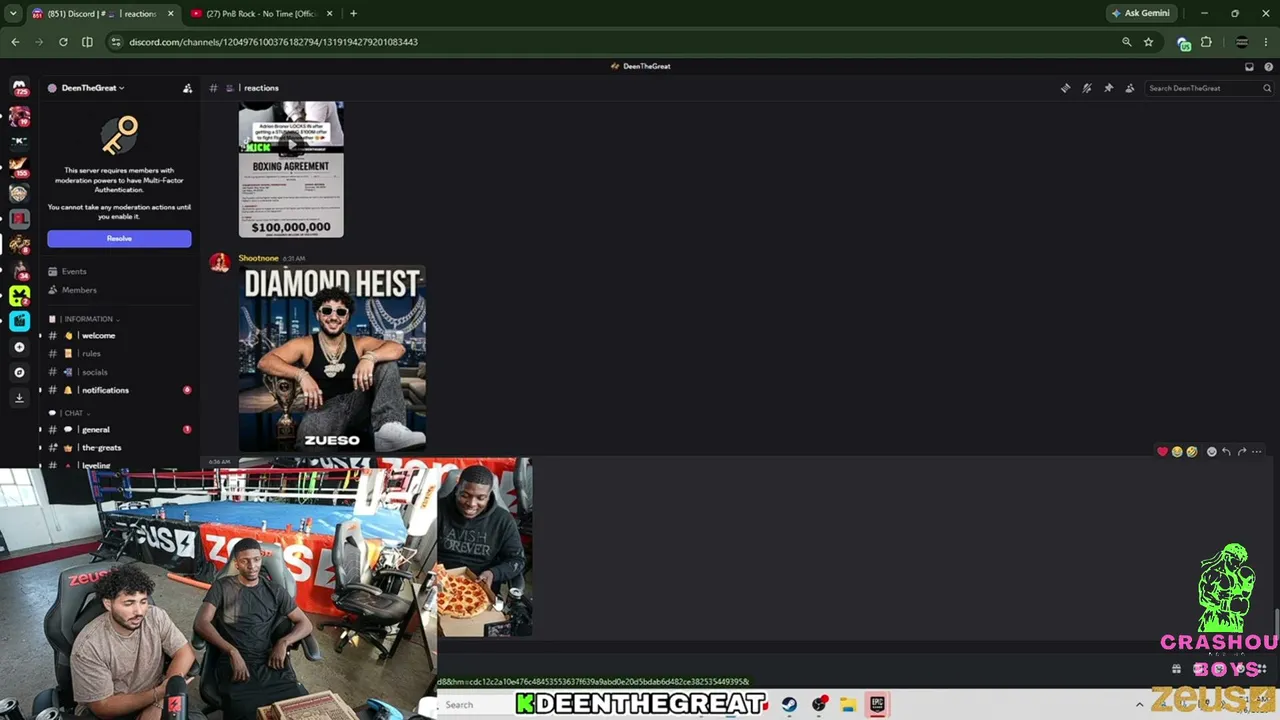Toggle the member list icon
The height and width of the screenshot is (720, 1280).
[x=1130, y=88]
